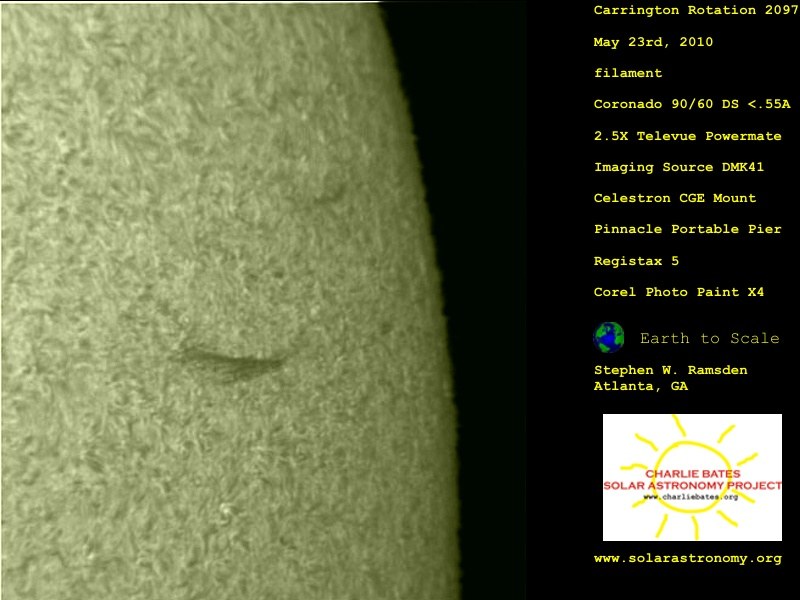The width and height of the screenshot is (800, 600).
Task: Click the www.charliebates.org text in logo
Action: [690, 497]
